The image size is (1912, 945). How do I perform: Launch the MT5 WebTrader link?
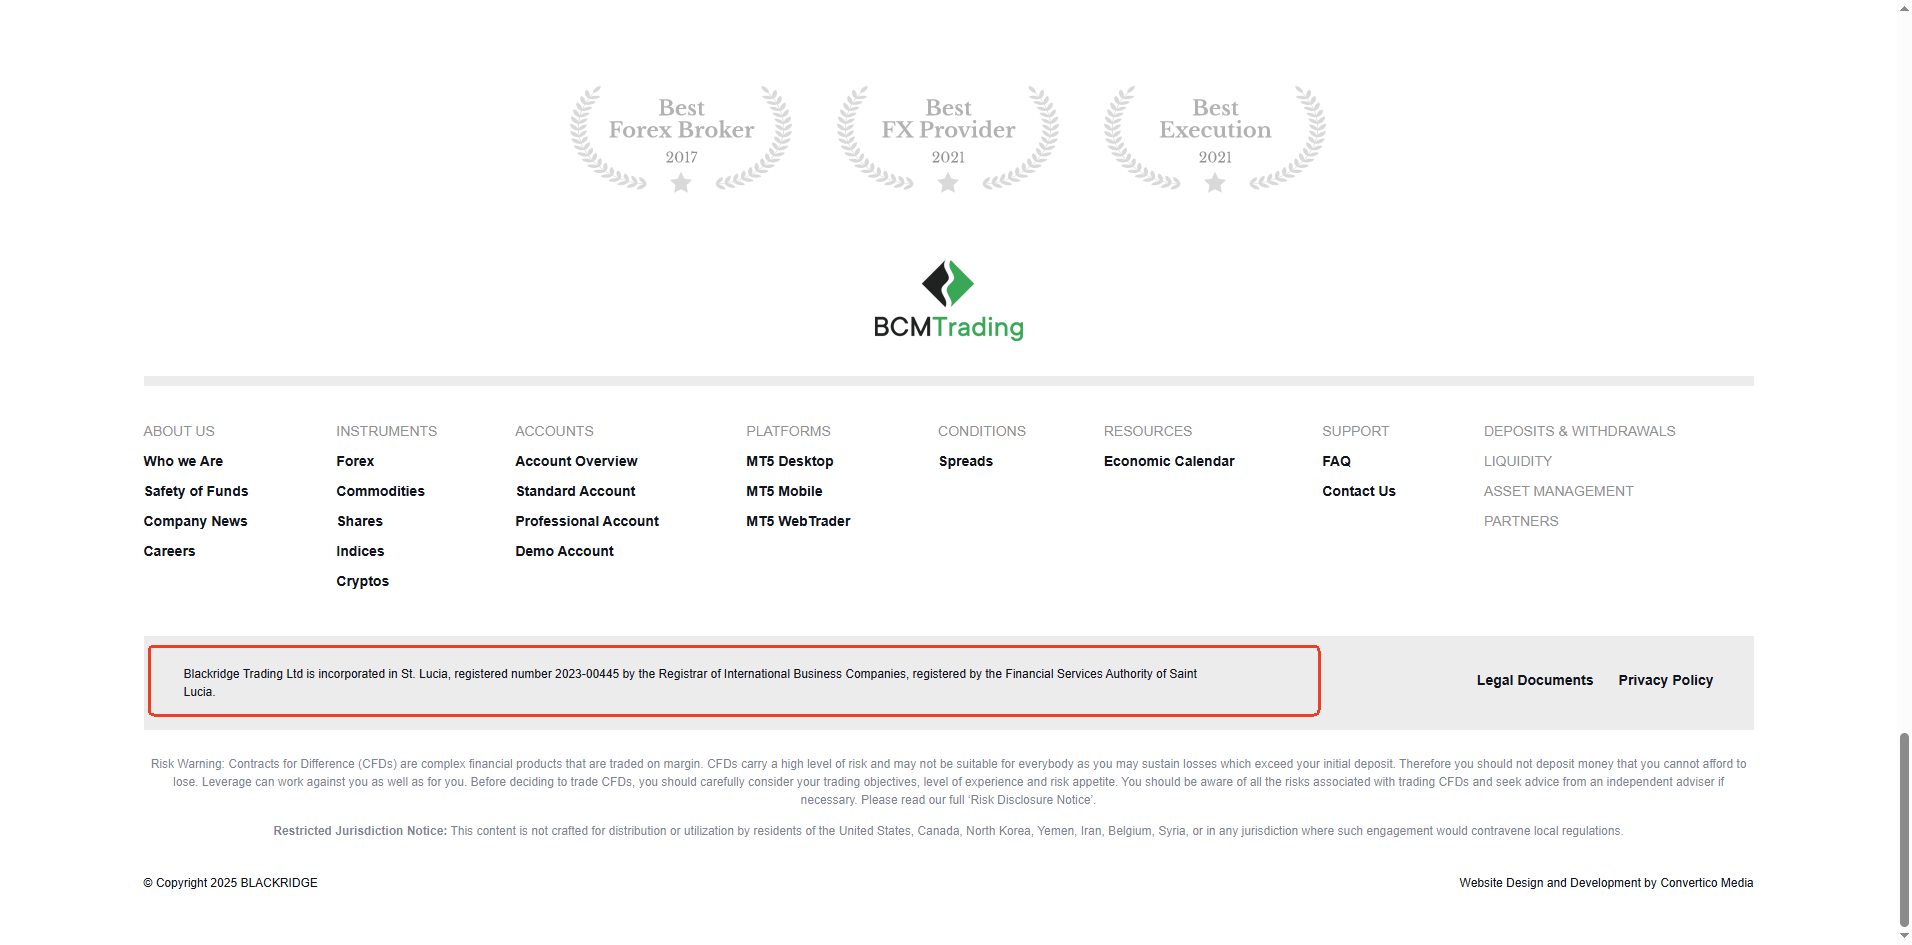[798, 521]
